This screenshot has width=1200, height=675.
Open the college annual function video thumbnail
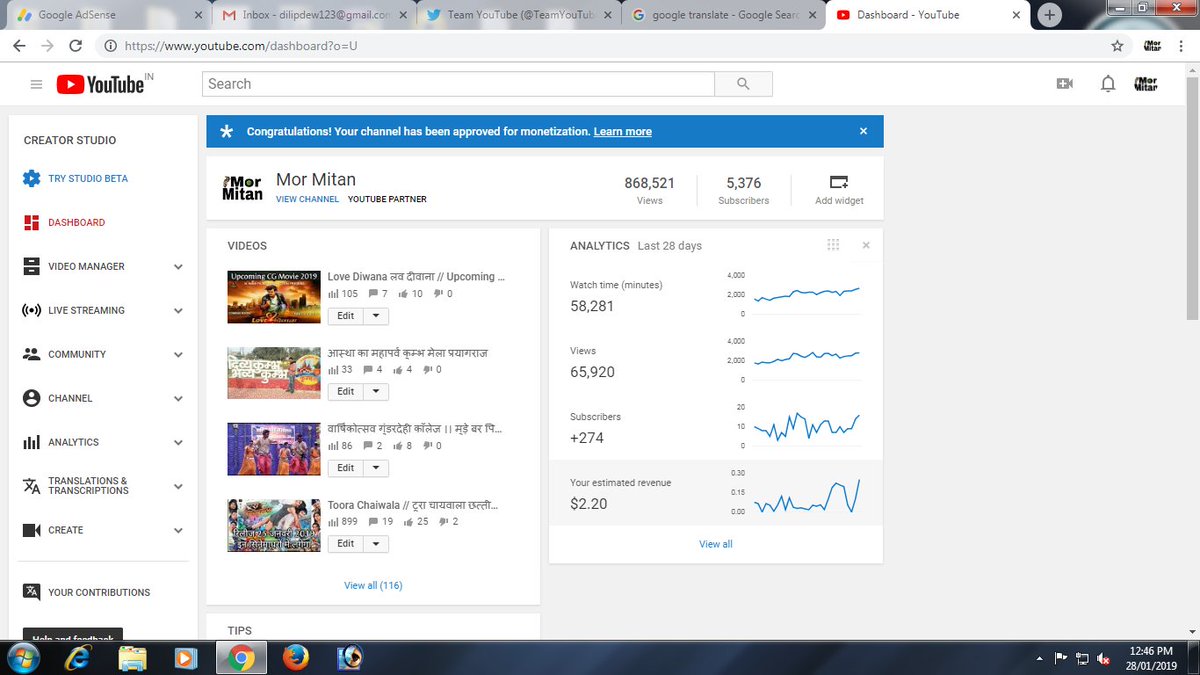point(274,448)
